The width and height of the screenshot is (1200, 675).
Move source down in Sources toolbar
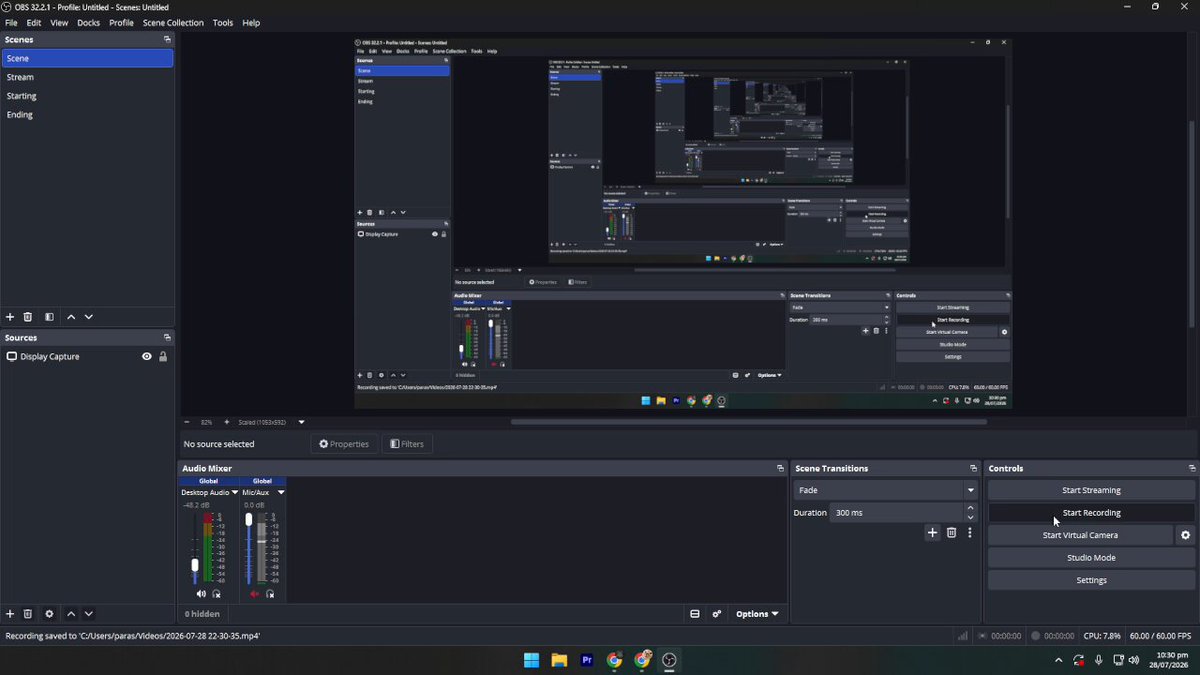click(x=89, y=614)
